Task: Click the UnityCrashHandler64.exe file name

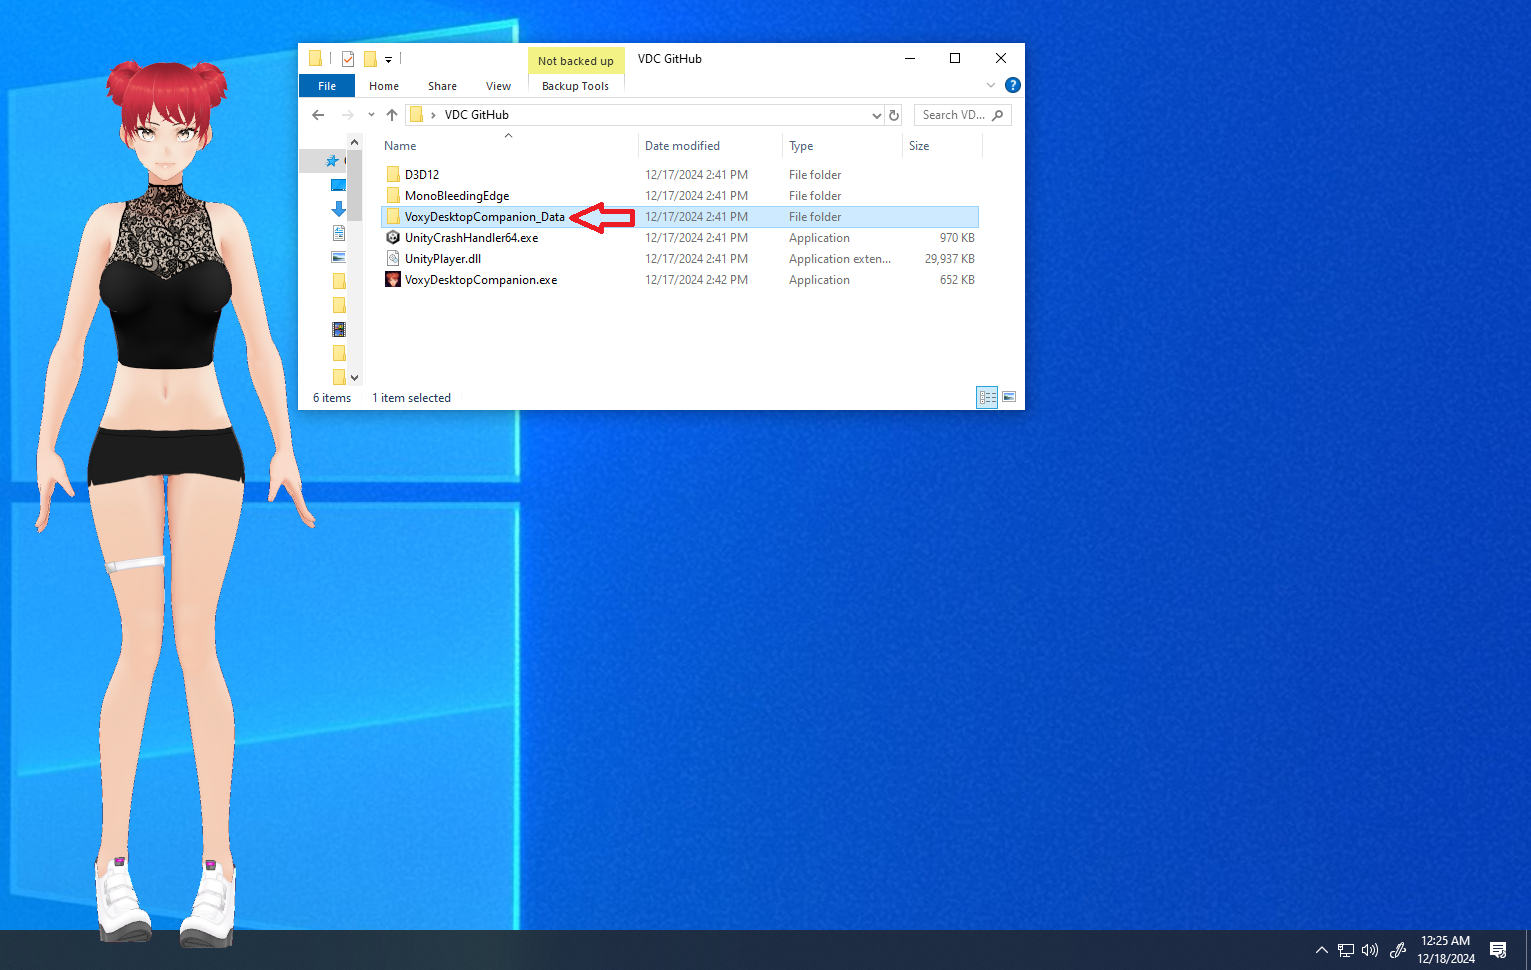Action: tap(471, 238)
